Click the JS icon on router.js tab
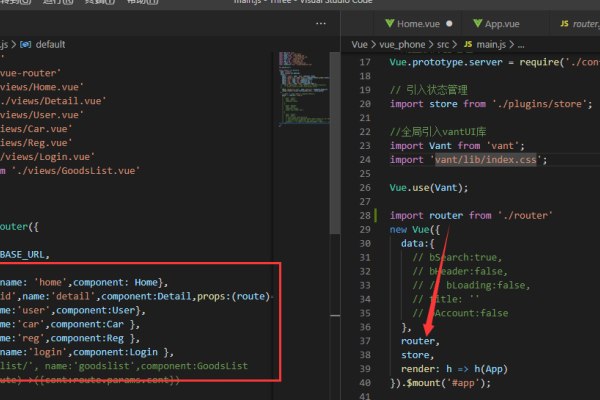 coord(564,24)
